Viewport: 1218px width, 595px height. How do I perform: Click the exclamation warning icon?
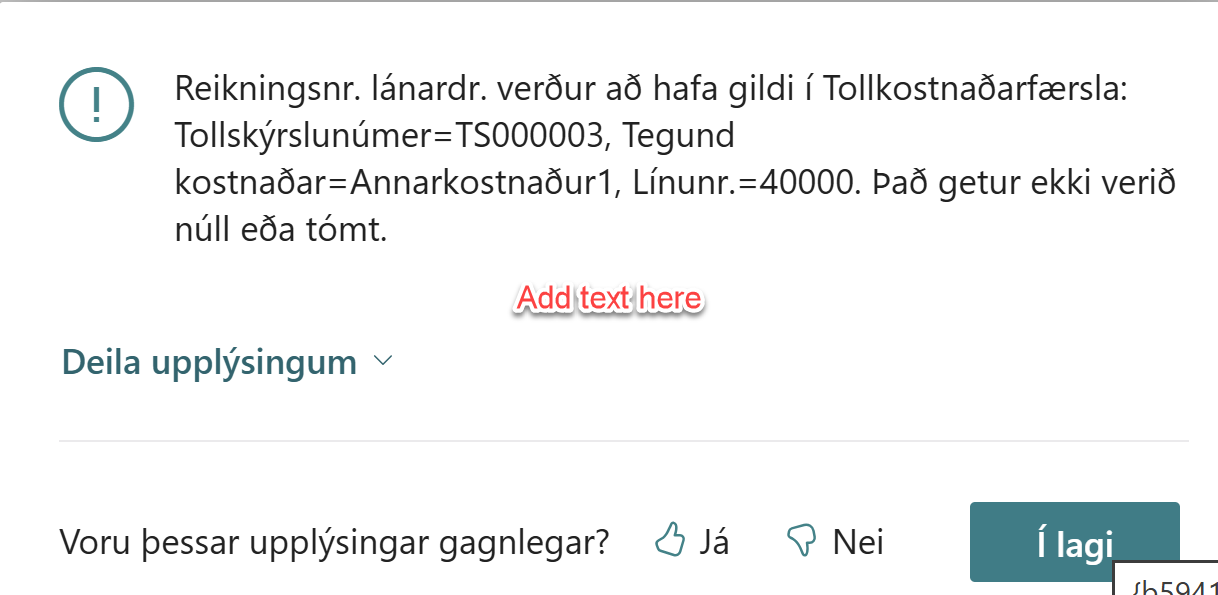96,102
